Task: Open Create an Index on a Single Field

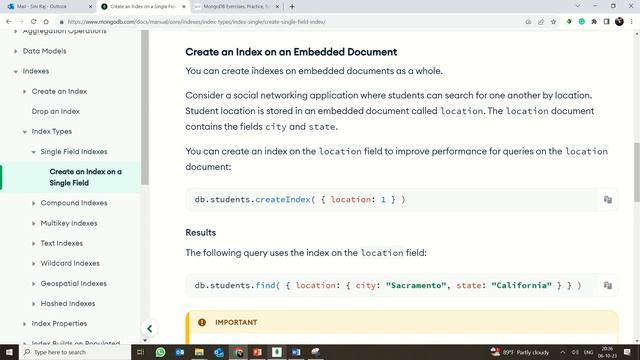Action: tap(86, 177)
